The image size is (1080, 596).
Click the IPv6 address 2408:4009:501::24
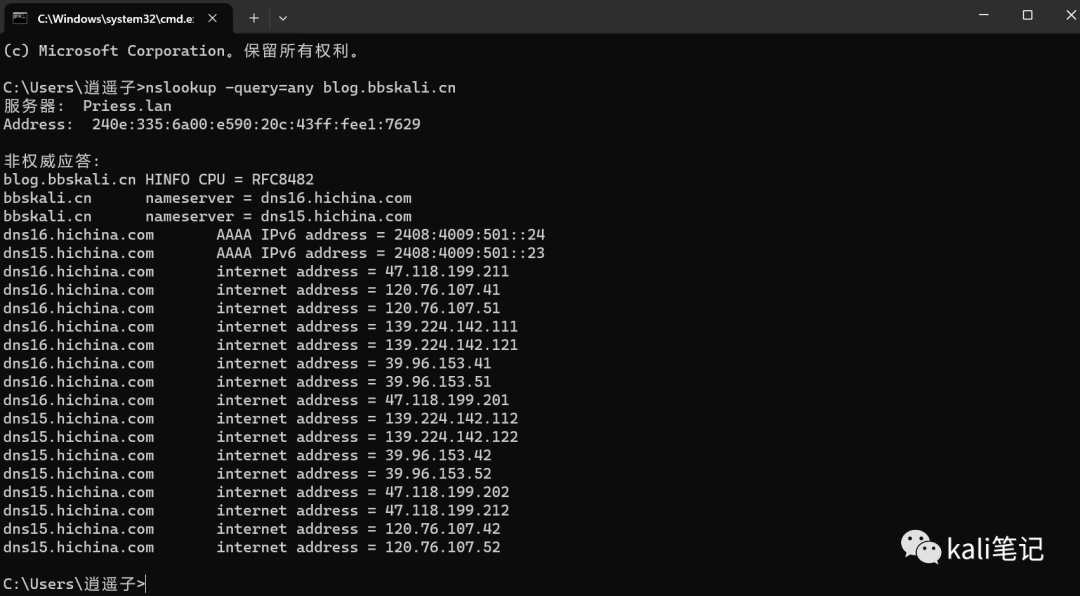click(469, 234)
